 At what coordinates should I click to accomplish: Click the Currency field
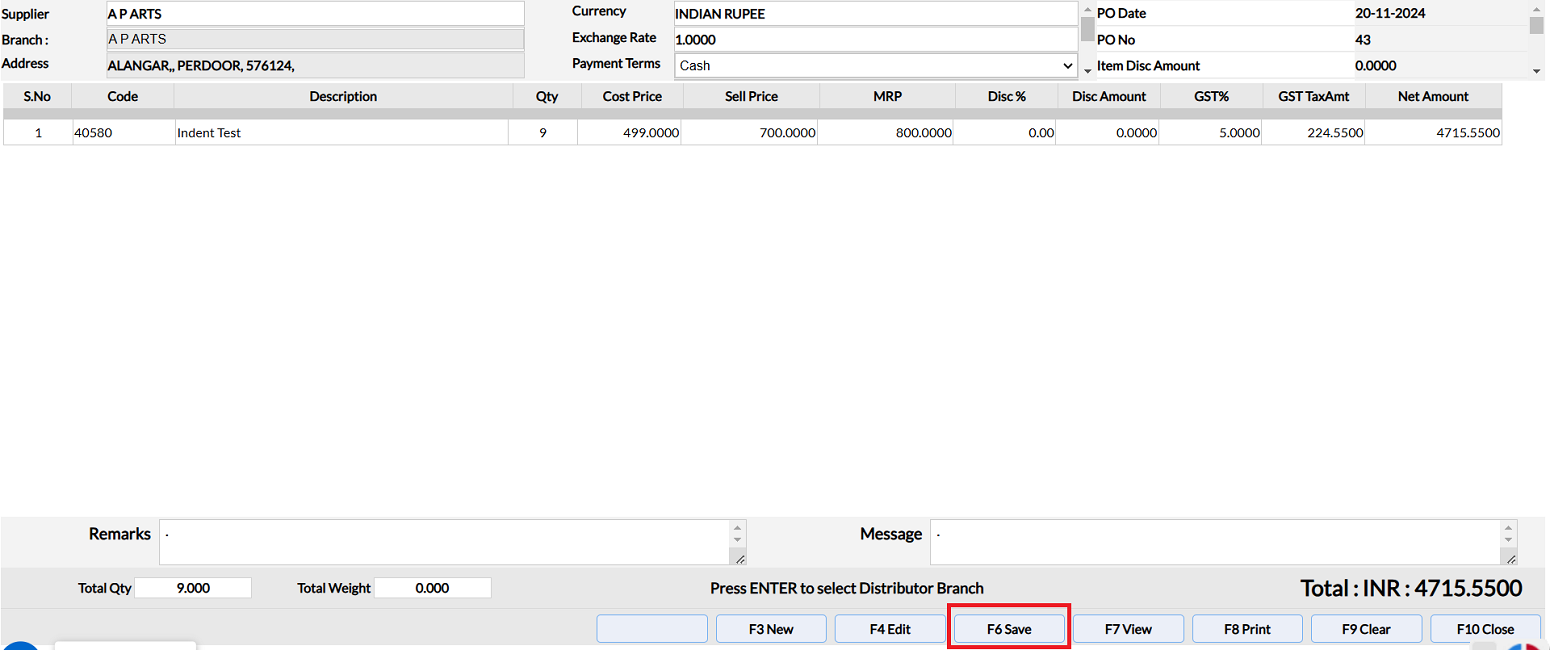[876, 14]
